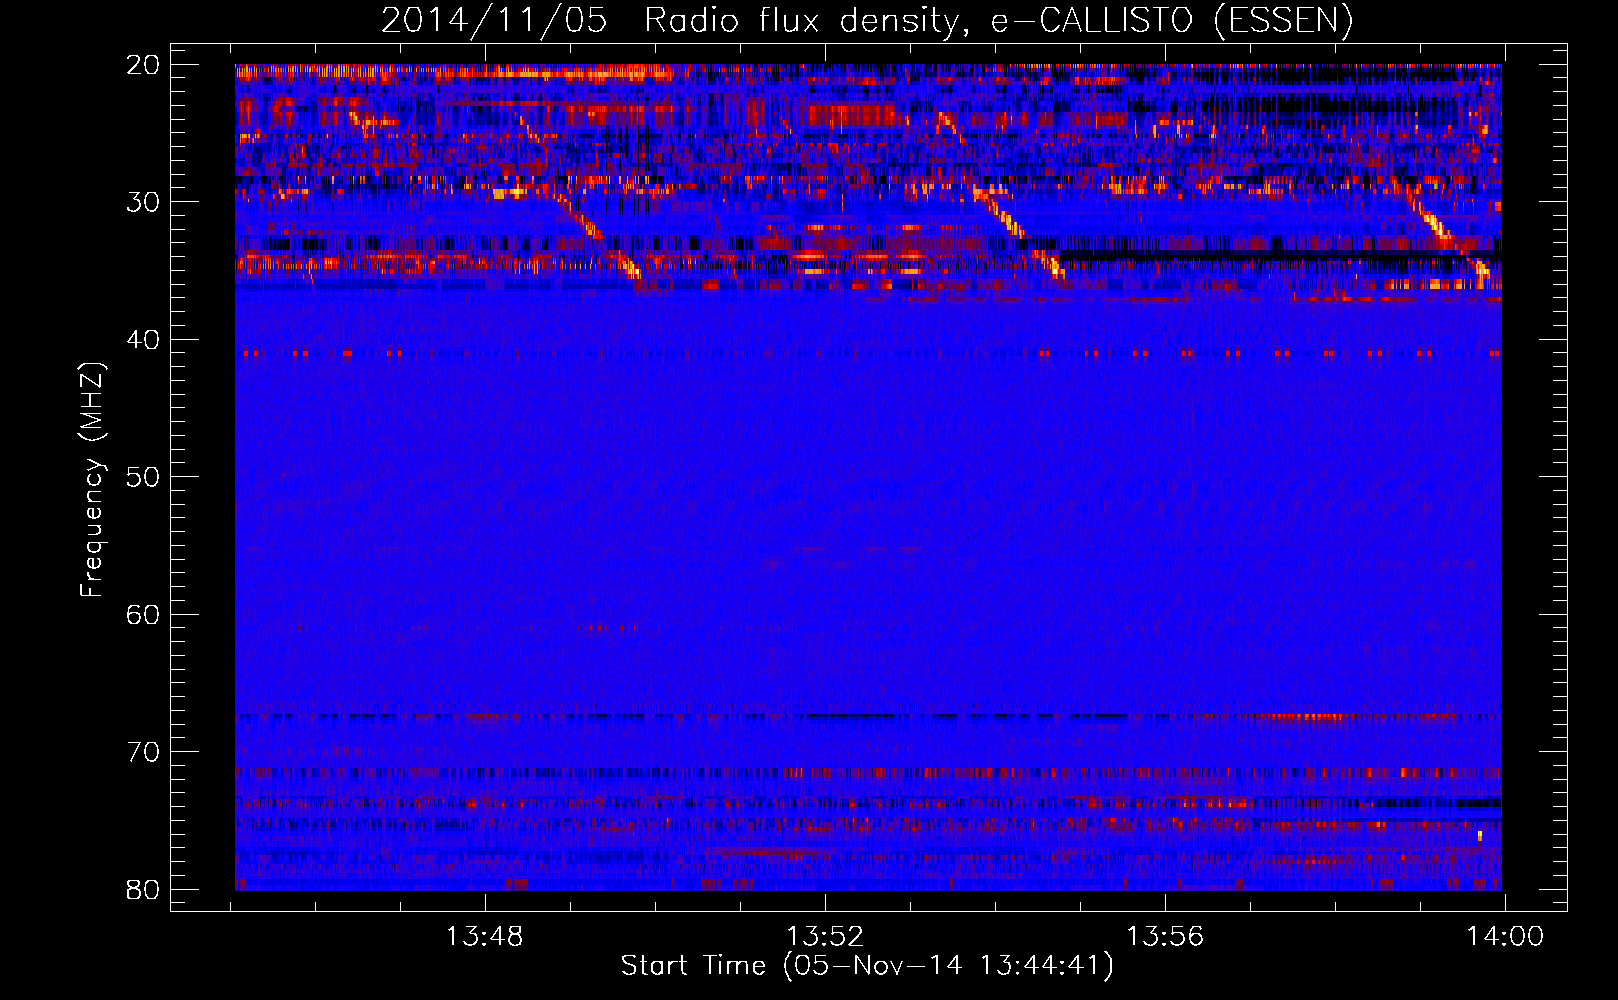Click the 13:52 time tick label
The width and height of the screenshot is (1618, 1000).
click(825, 937)
